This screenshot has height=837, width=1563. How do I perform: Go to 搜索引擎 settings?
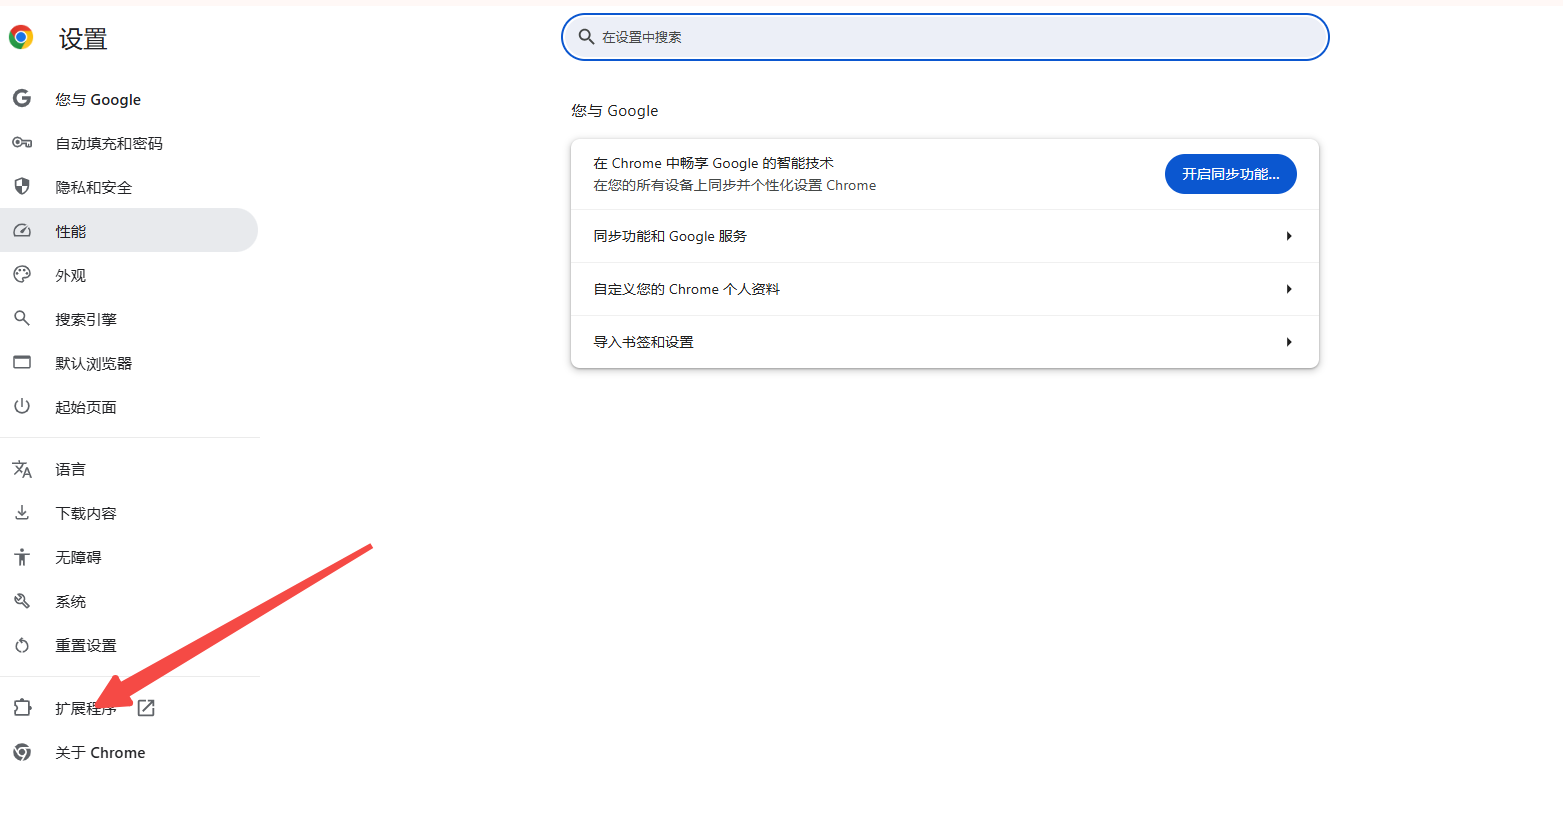point(129,319)
